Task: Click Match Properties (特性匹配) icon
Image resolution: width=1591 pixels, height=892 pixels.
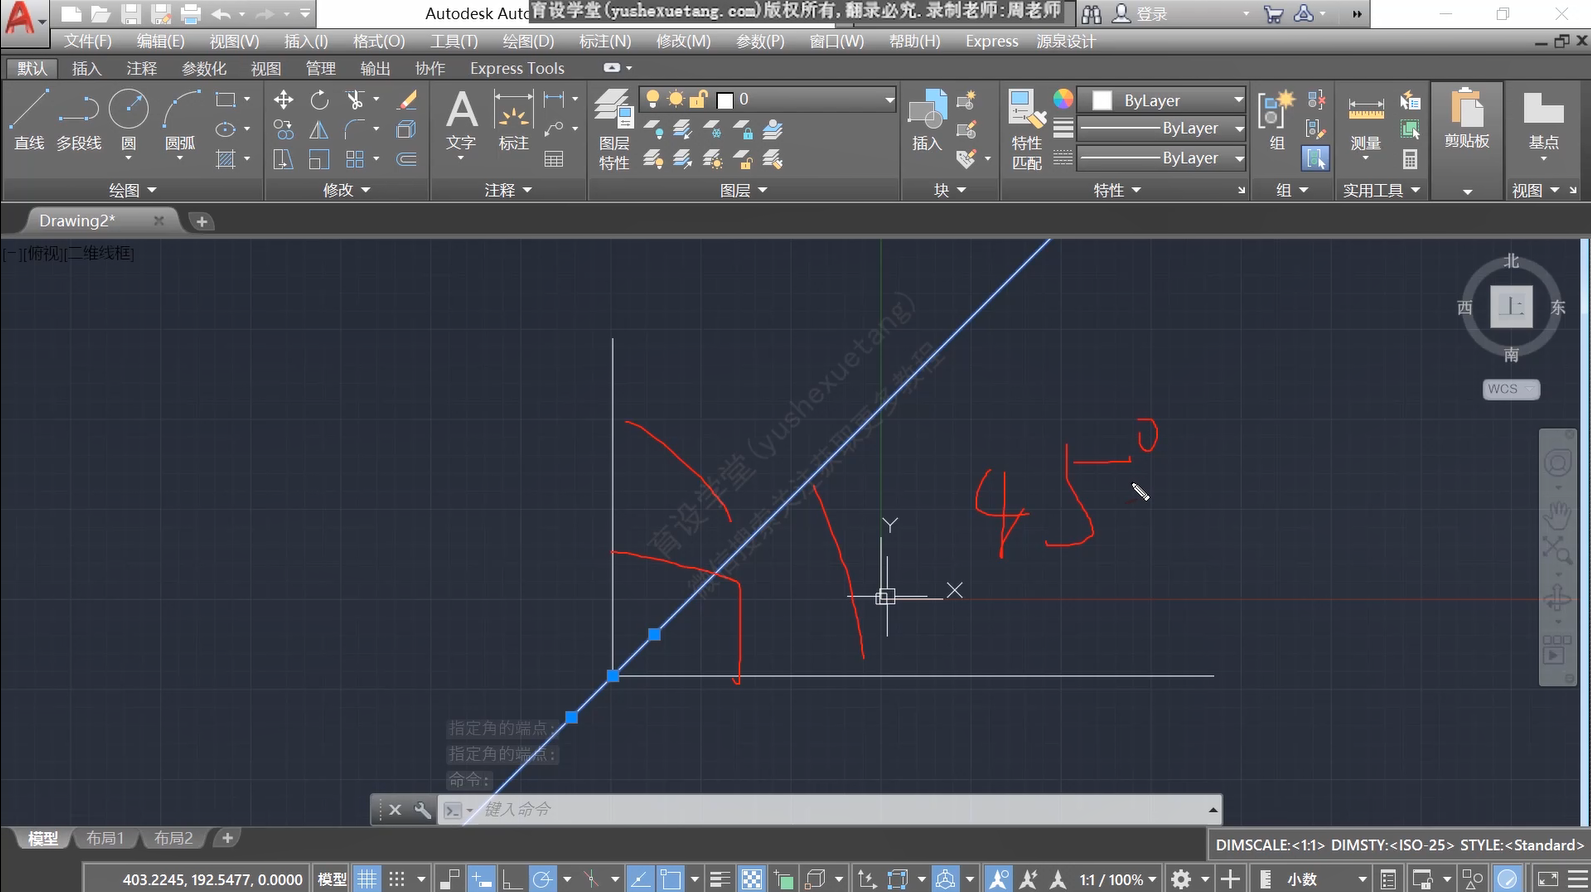Action: (x=1027, y=130)
